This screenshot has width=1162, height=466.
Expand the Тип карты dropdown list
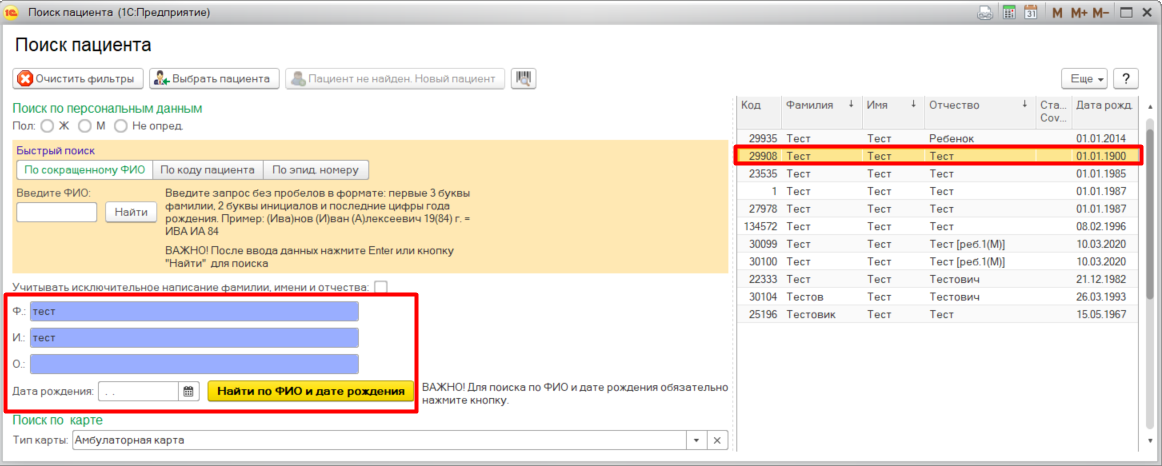[x=696, y=441]
